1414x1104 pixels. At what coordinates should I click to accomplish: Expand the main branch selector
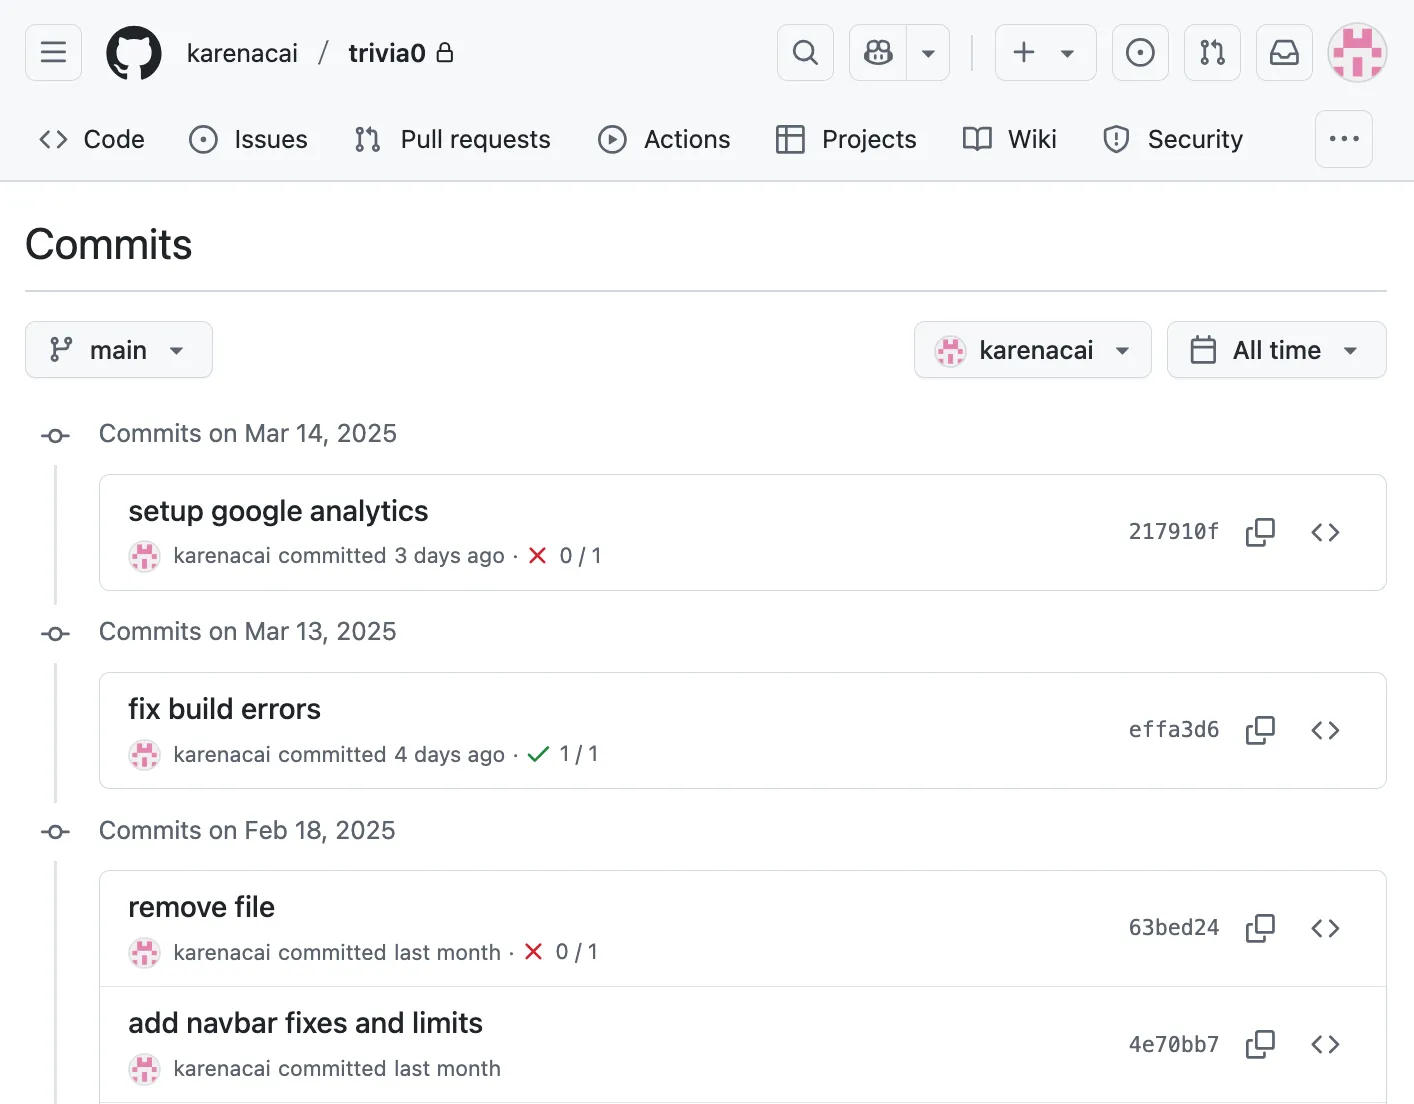[118, 350]
